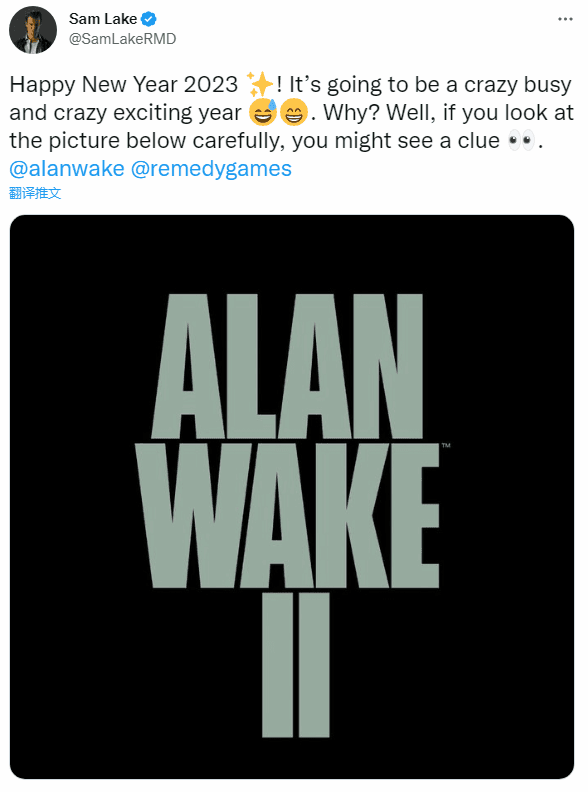Click the Sam Lake display name
Viewport: 588px width, 792px height.
[103, 19]
